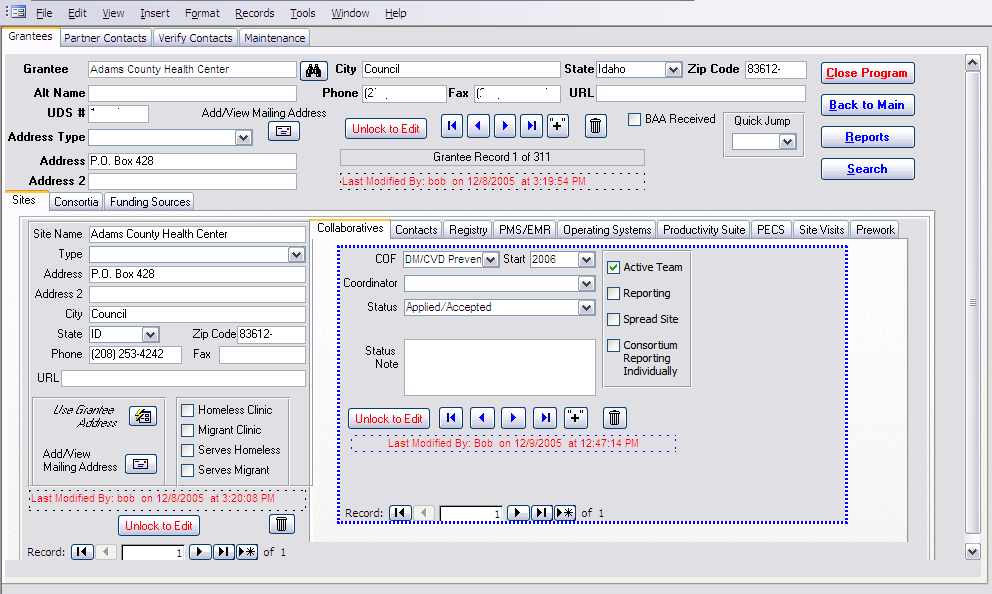Delete collaborative record trash icon
Image resolution: width=992 pixels, height=594 pixels.
tap(614, 418)
